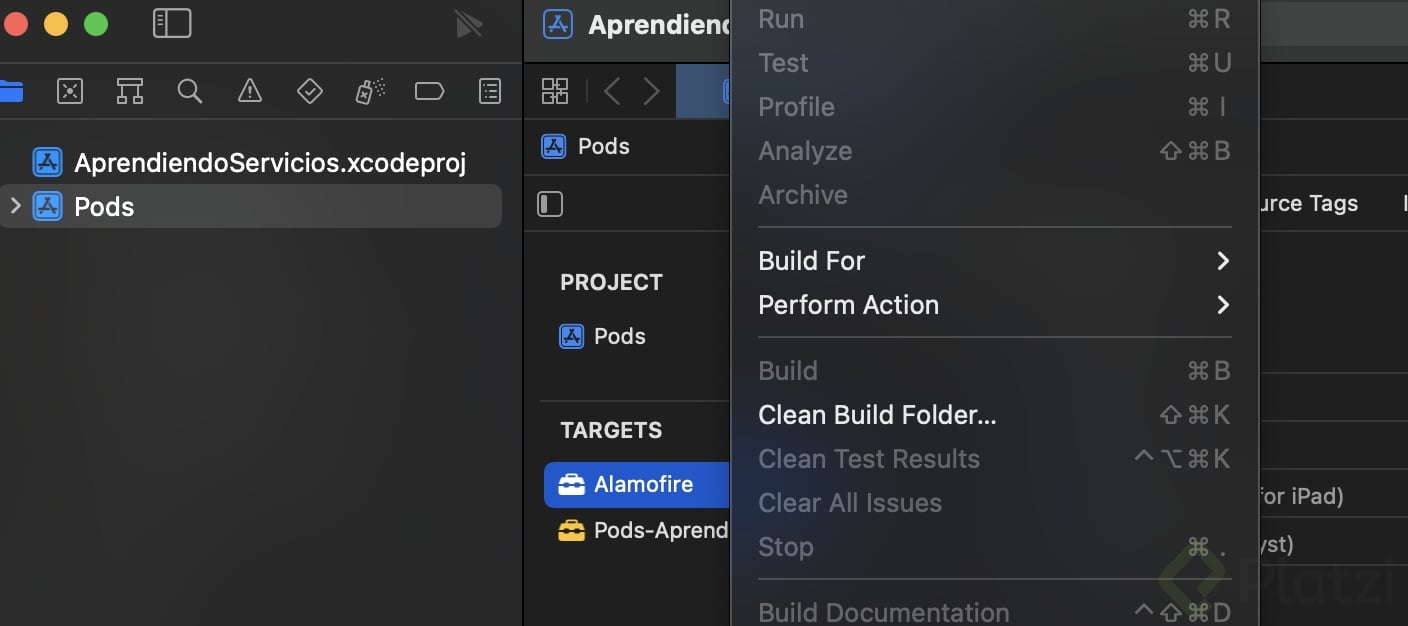Go back with the left chevron
1408x626 pixels.
pos(612,92)
